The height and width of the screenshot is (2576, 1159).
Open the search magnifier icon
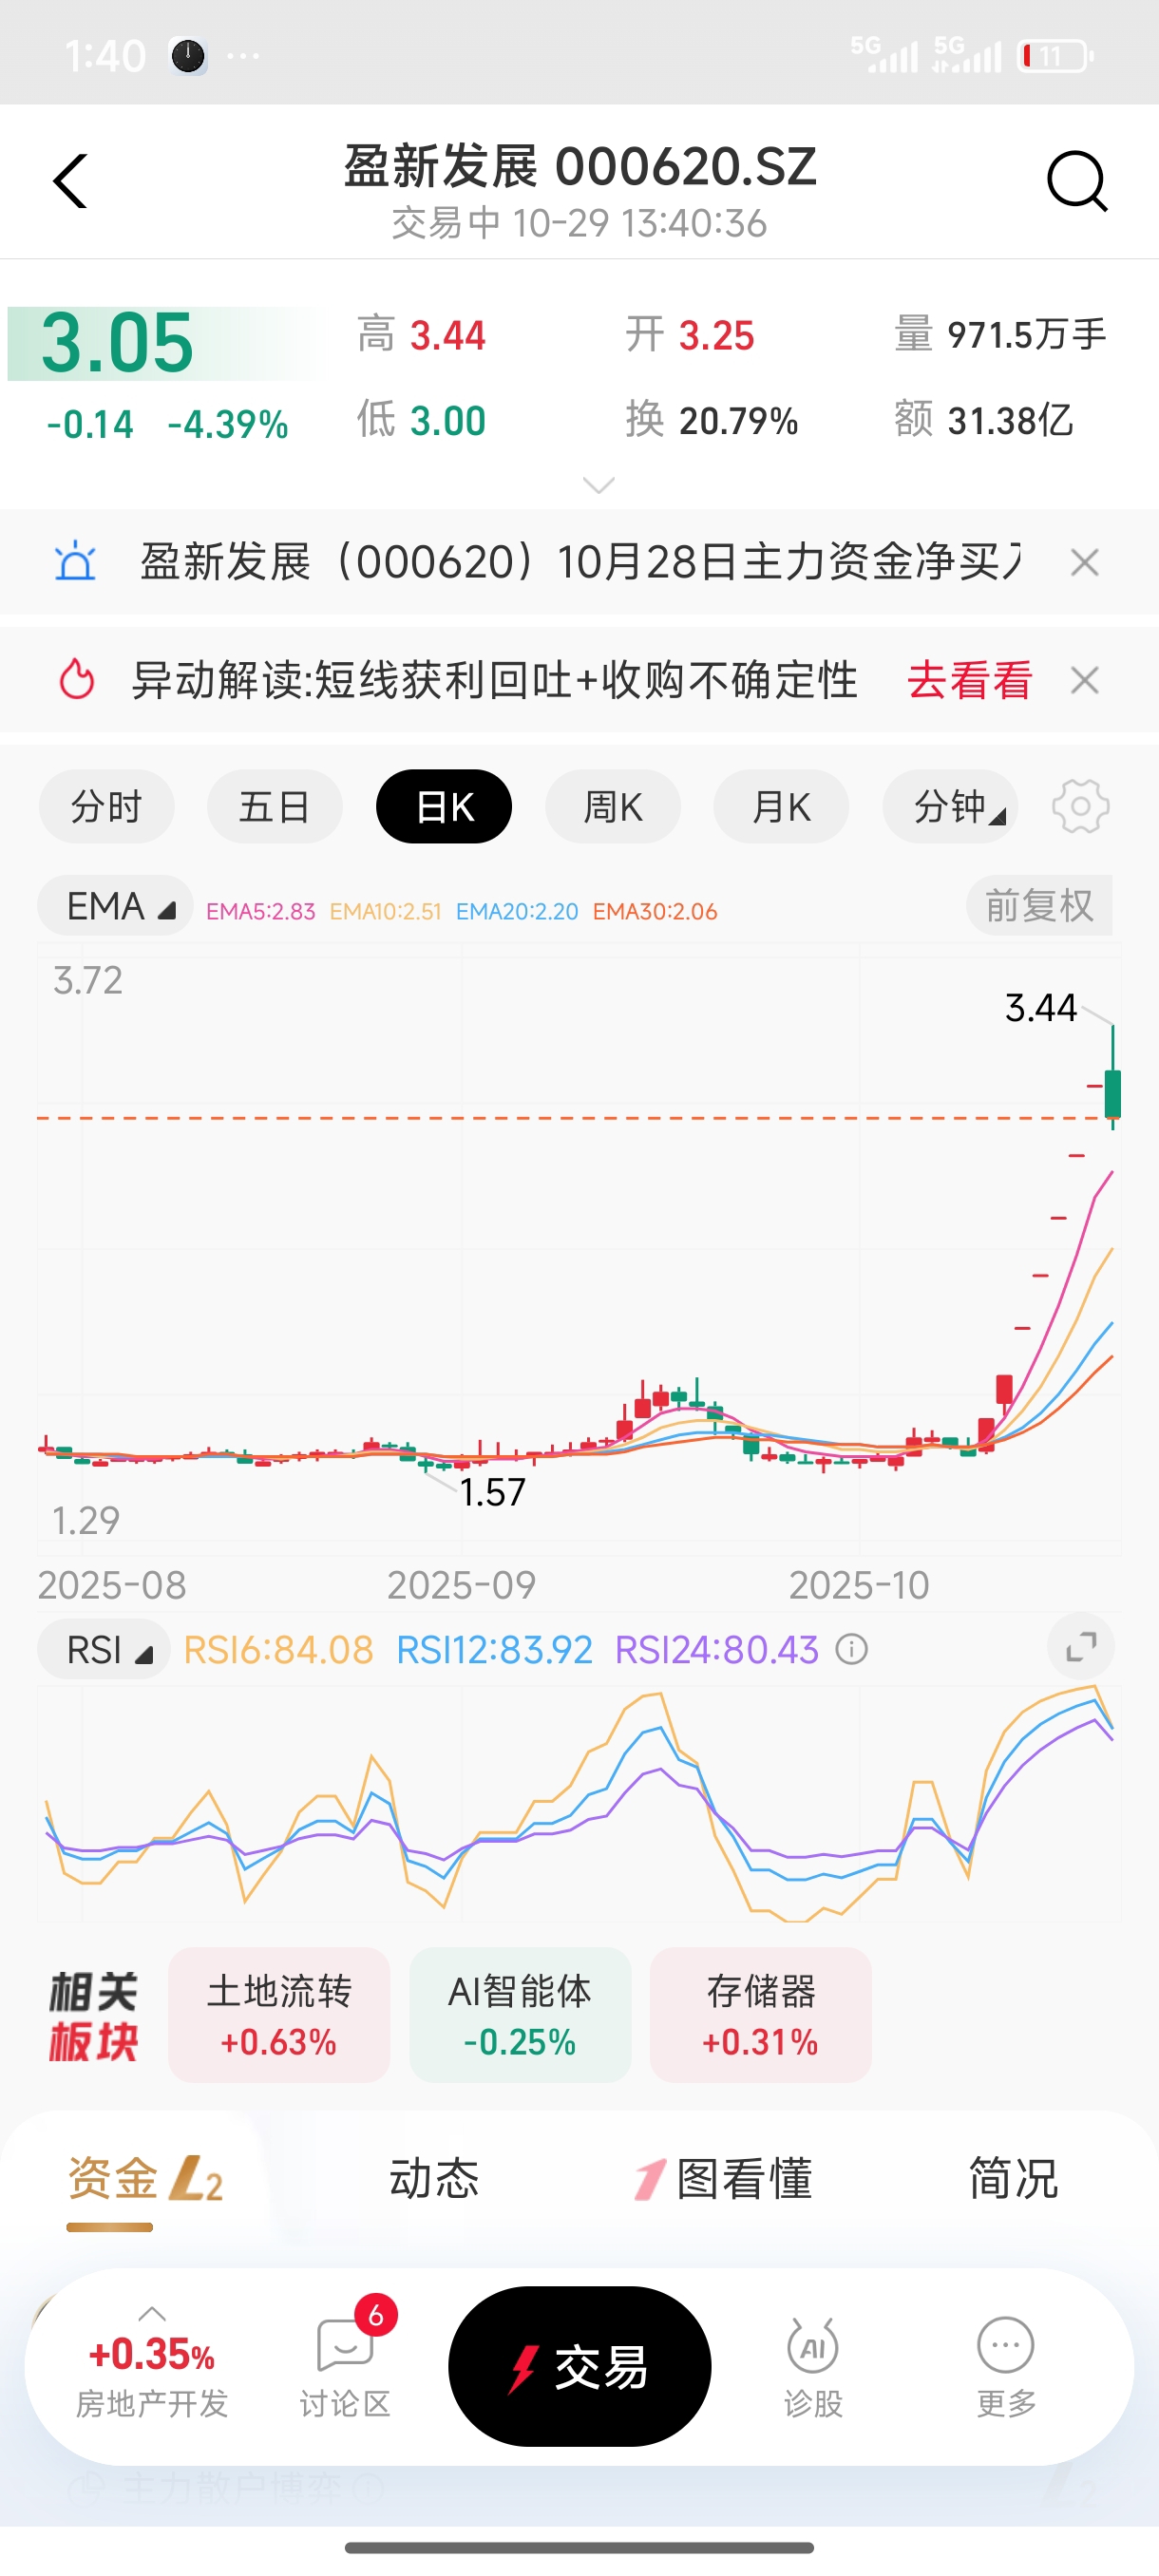[1077, 181]
